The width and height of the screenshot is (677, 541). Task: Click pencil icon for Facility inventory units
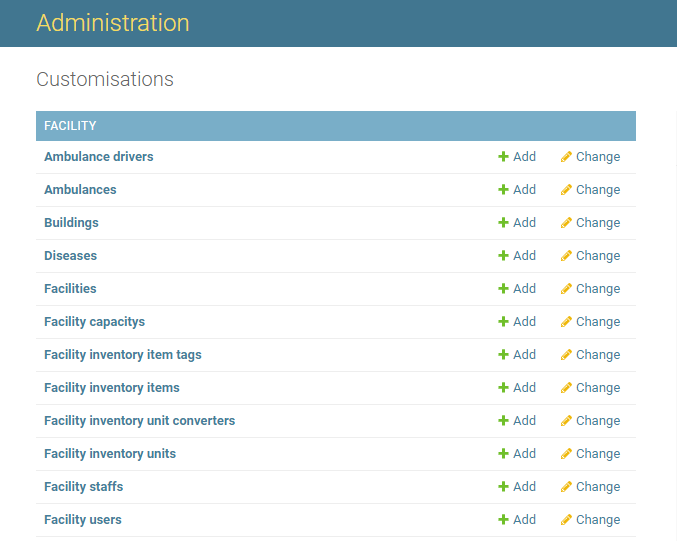(x=566, y=454)
